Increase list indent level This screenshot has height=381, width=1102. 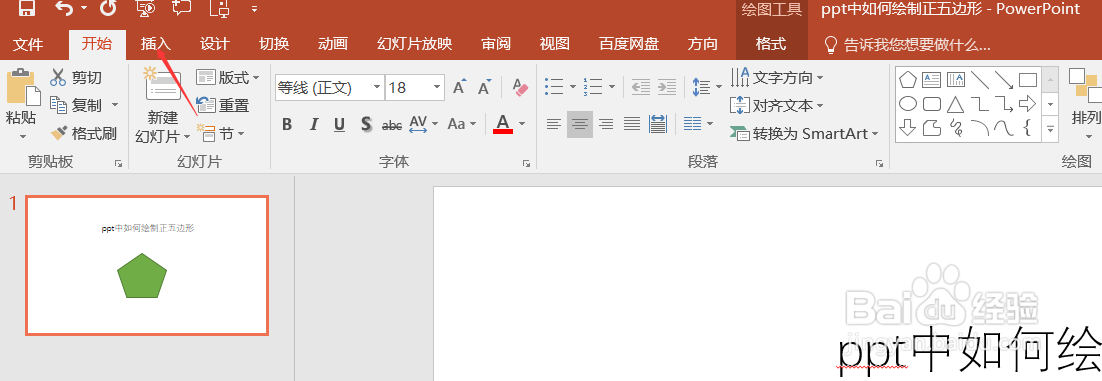coord(666,87)
